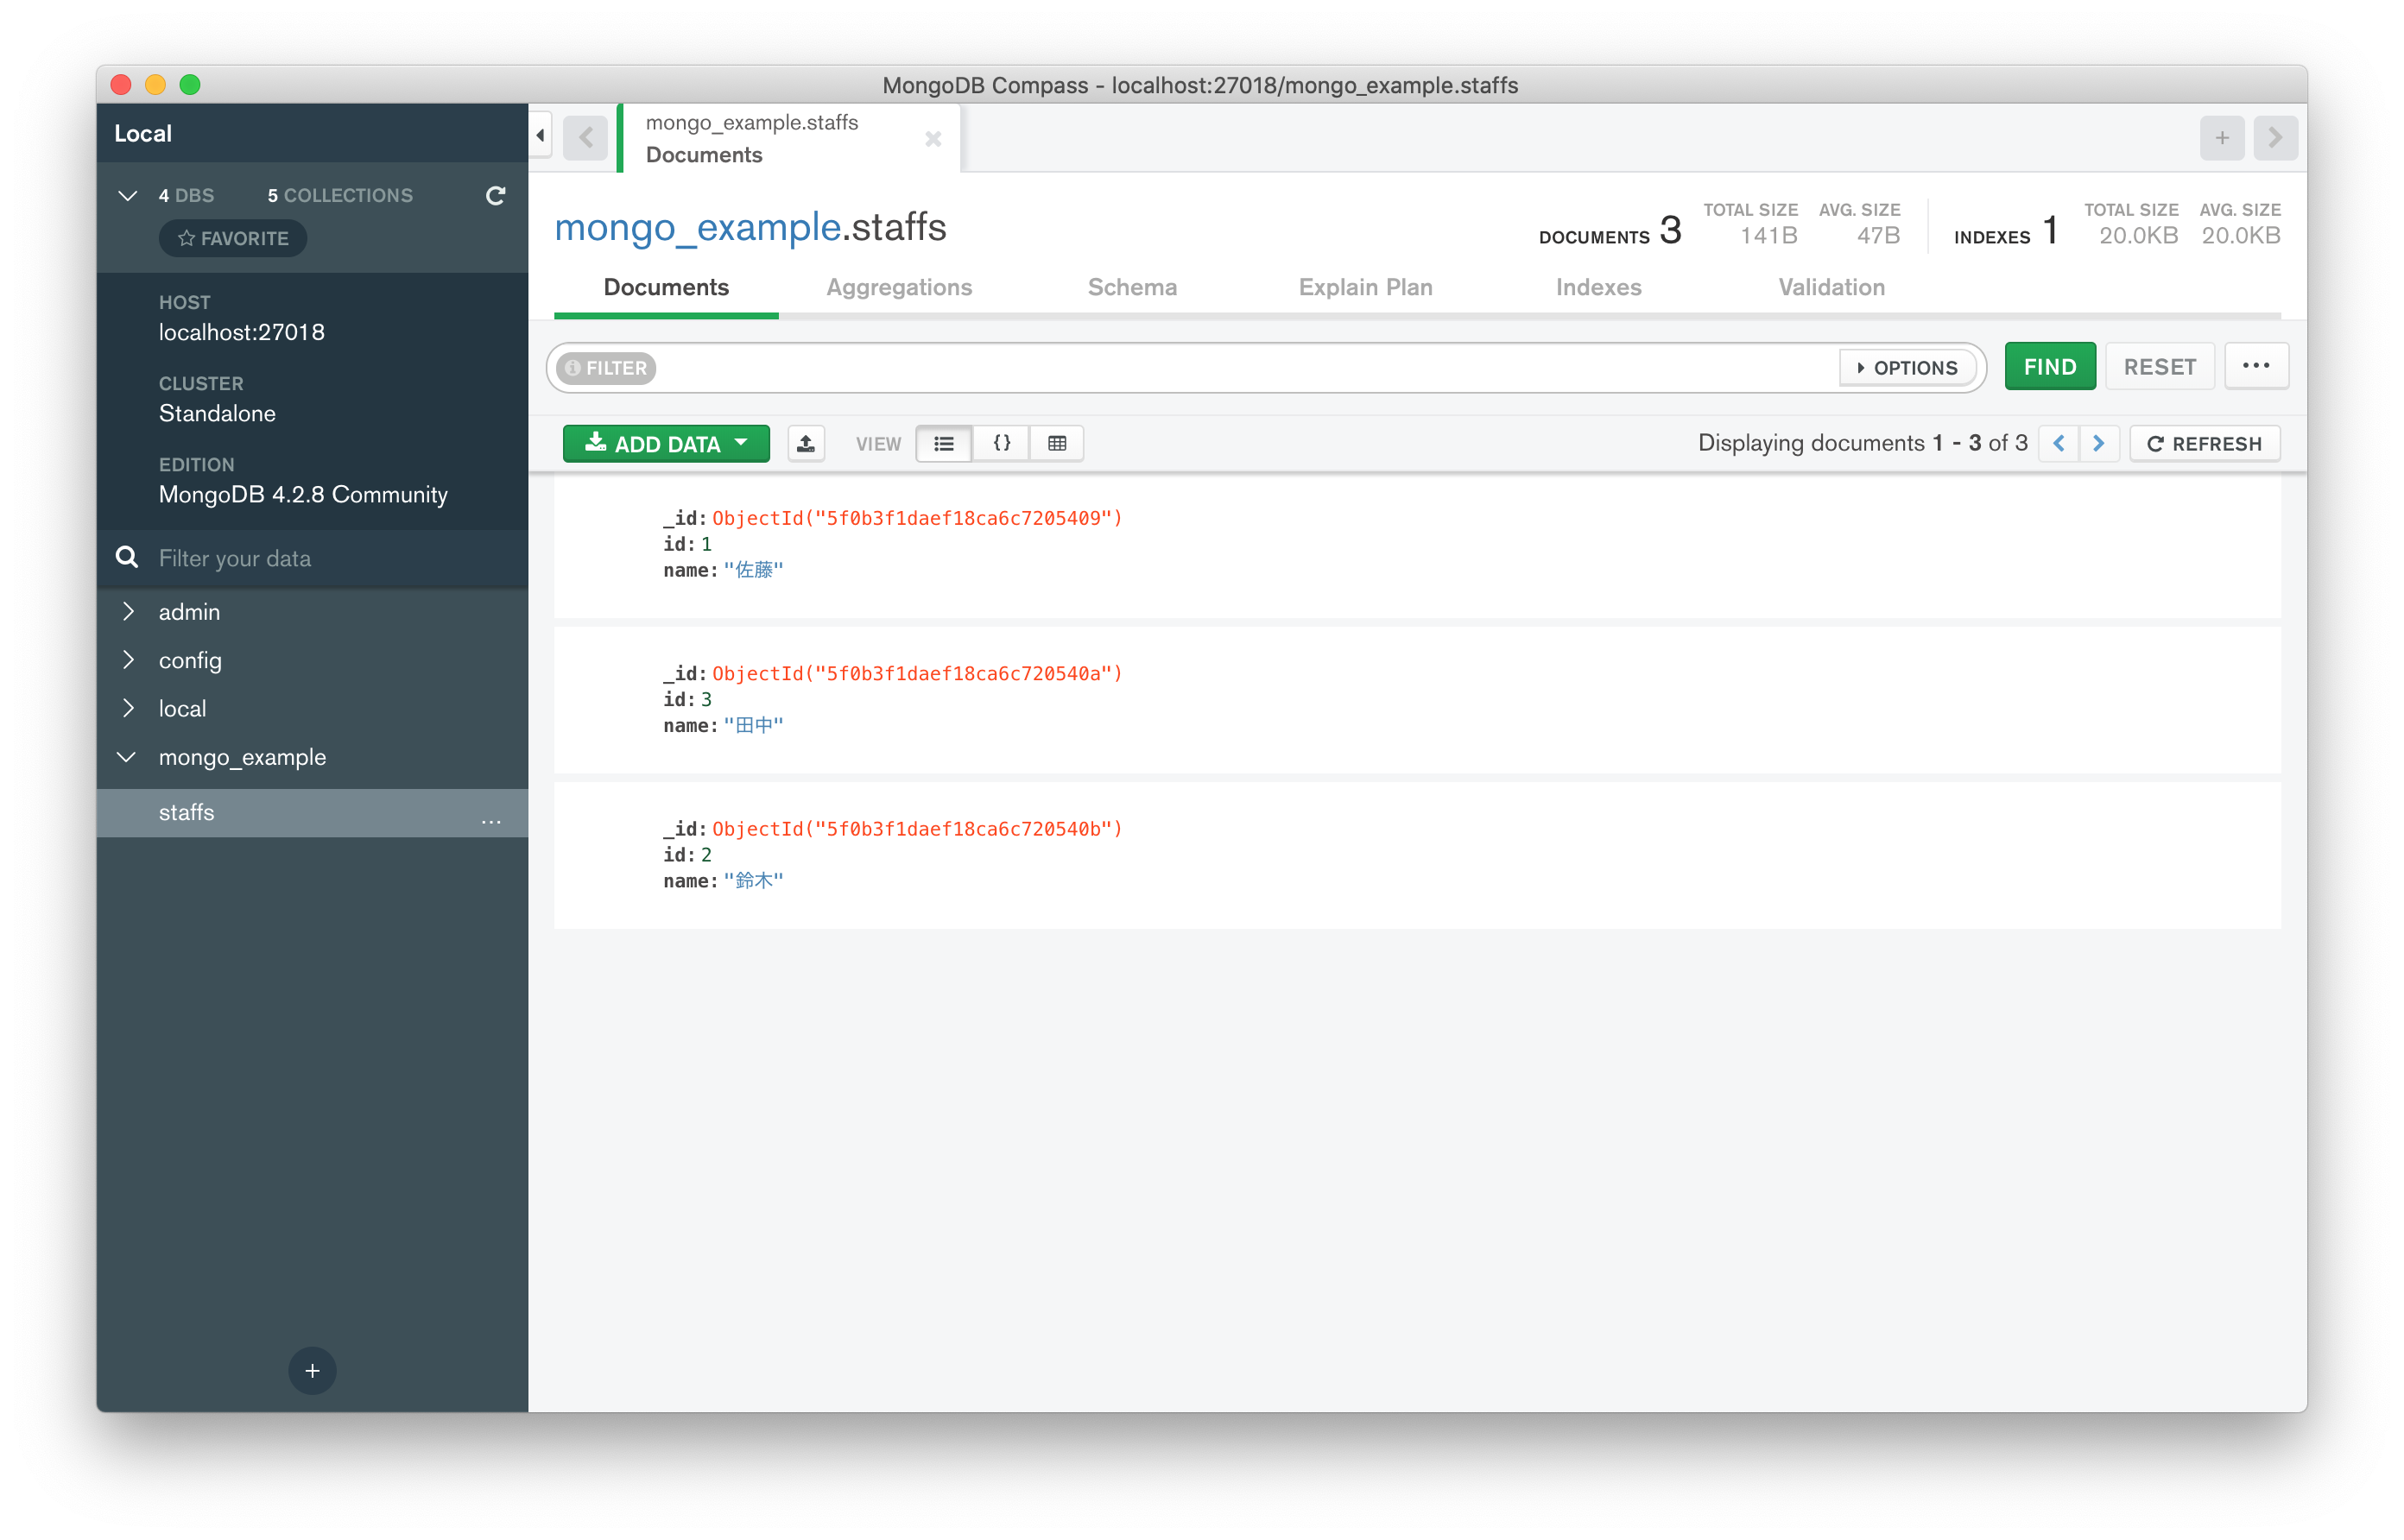Click the sidebar search icon
2404x1540 pixels.
(127, 557)
